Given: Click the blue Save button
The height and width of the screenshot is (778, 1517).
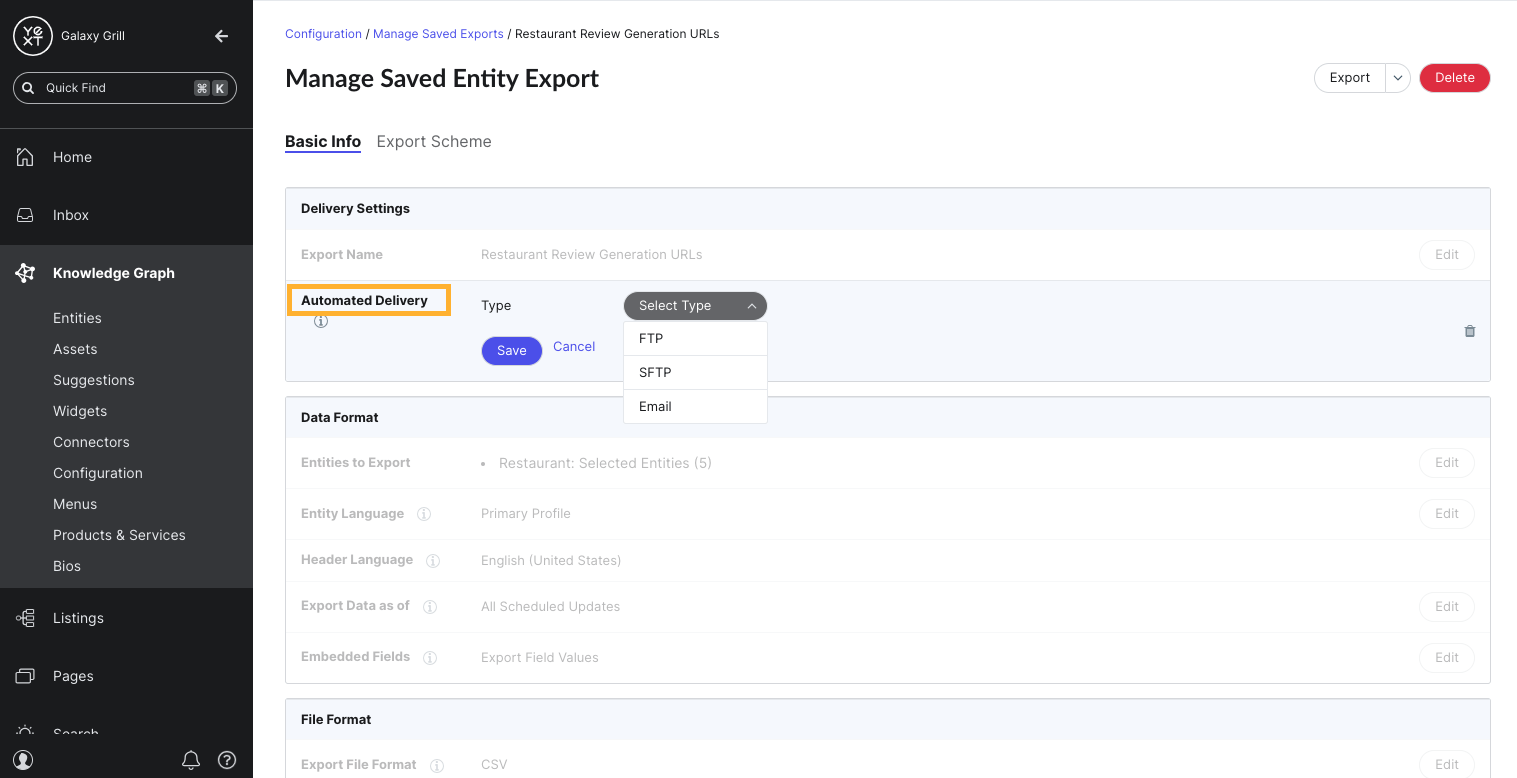Looking at the screenshot, I should (512, 350).
